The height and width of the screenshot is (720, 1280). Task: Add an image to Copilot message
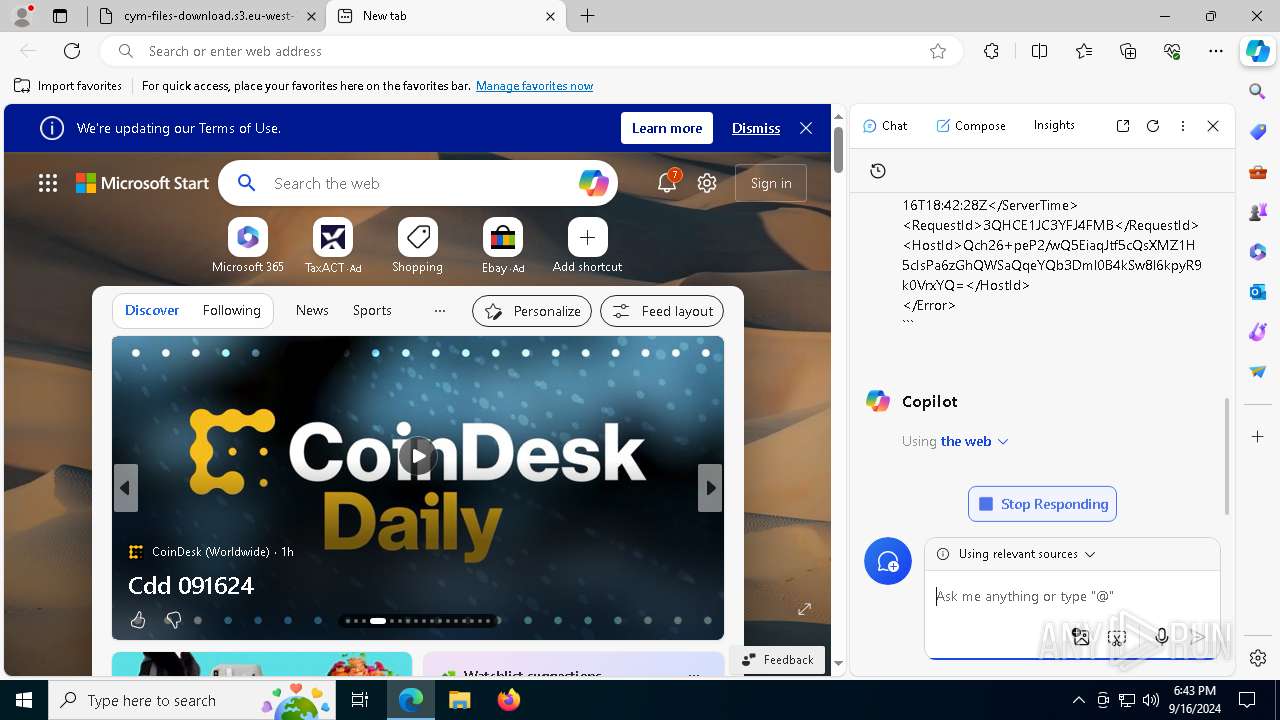tap(1081, 637)
